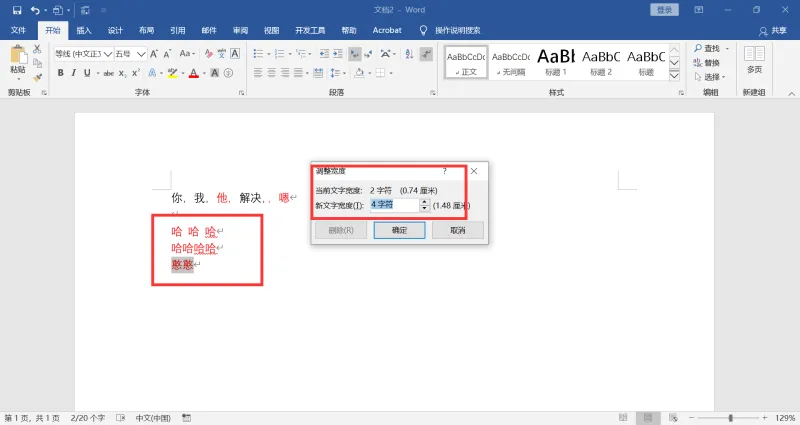Viewport: 800px width, 425px height.
Task: Click the dialog help question mark
Action: tap(445, 171)
